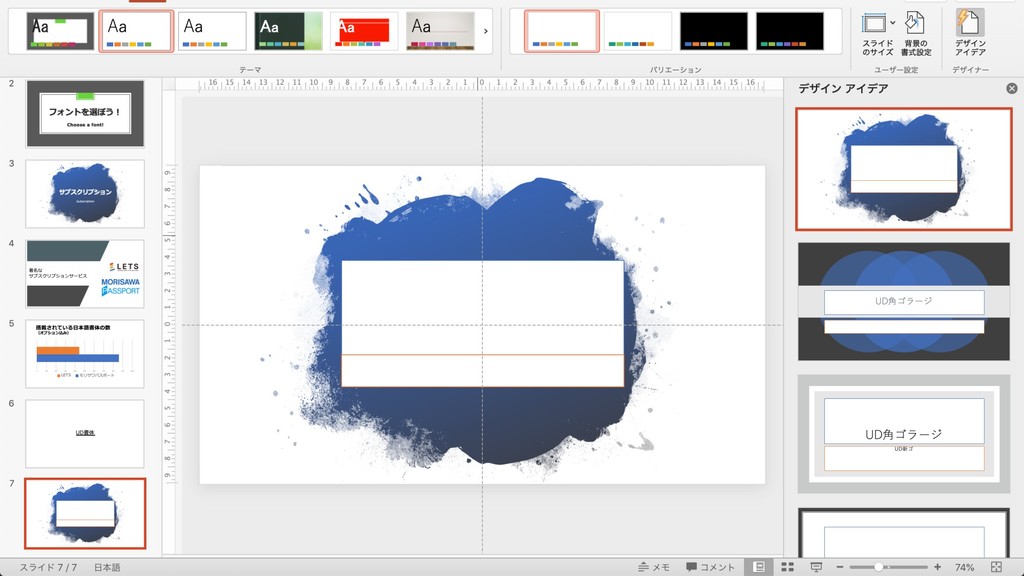The image size is (1024, 576).
Task: Apply the overlapping circles design idea
Action: coord(903,301)
